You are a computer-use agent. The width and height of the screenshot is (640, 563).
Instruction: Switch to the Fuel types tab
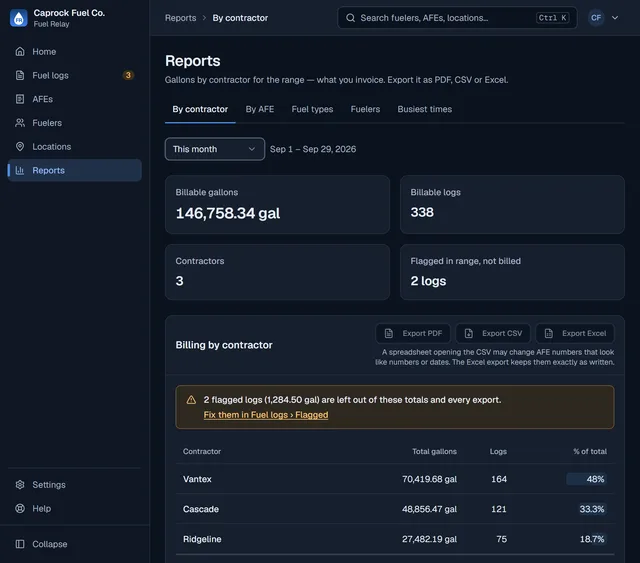[312, 109]
